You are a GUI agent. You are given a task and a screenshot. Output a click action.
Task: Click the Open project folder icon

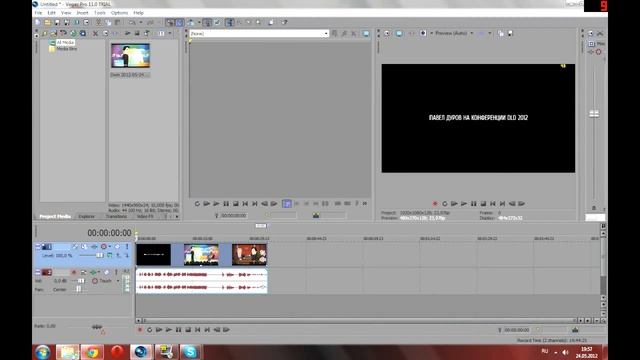(47, 22)
